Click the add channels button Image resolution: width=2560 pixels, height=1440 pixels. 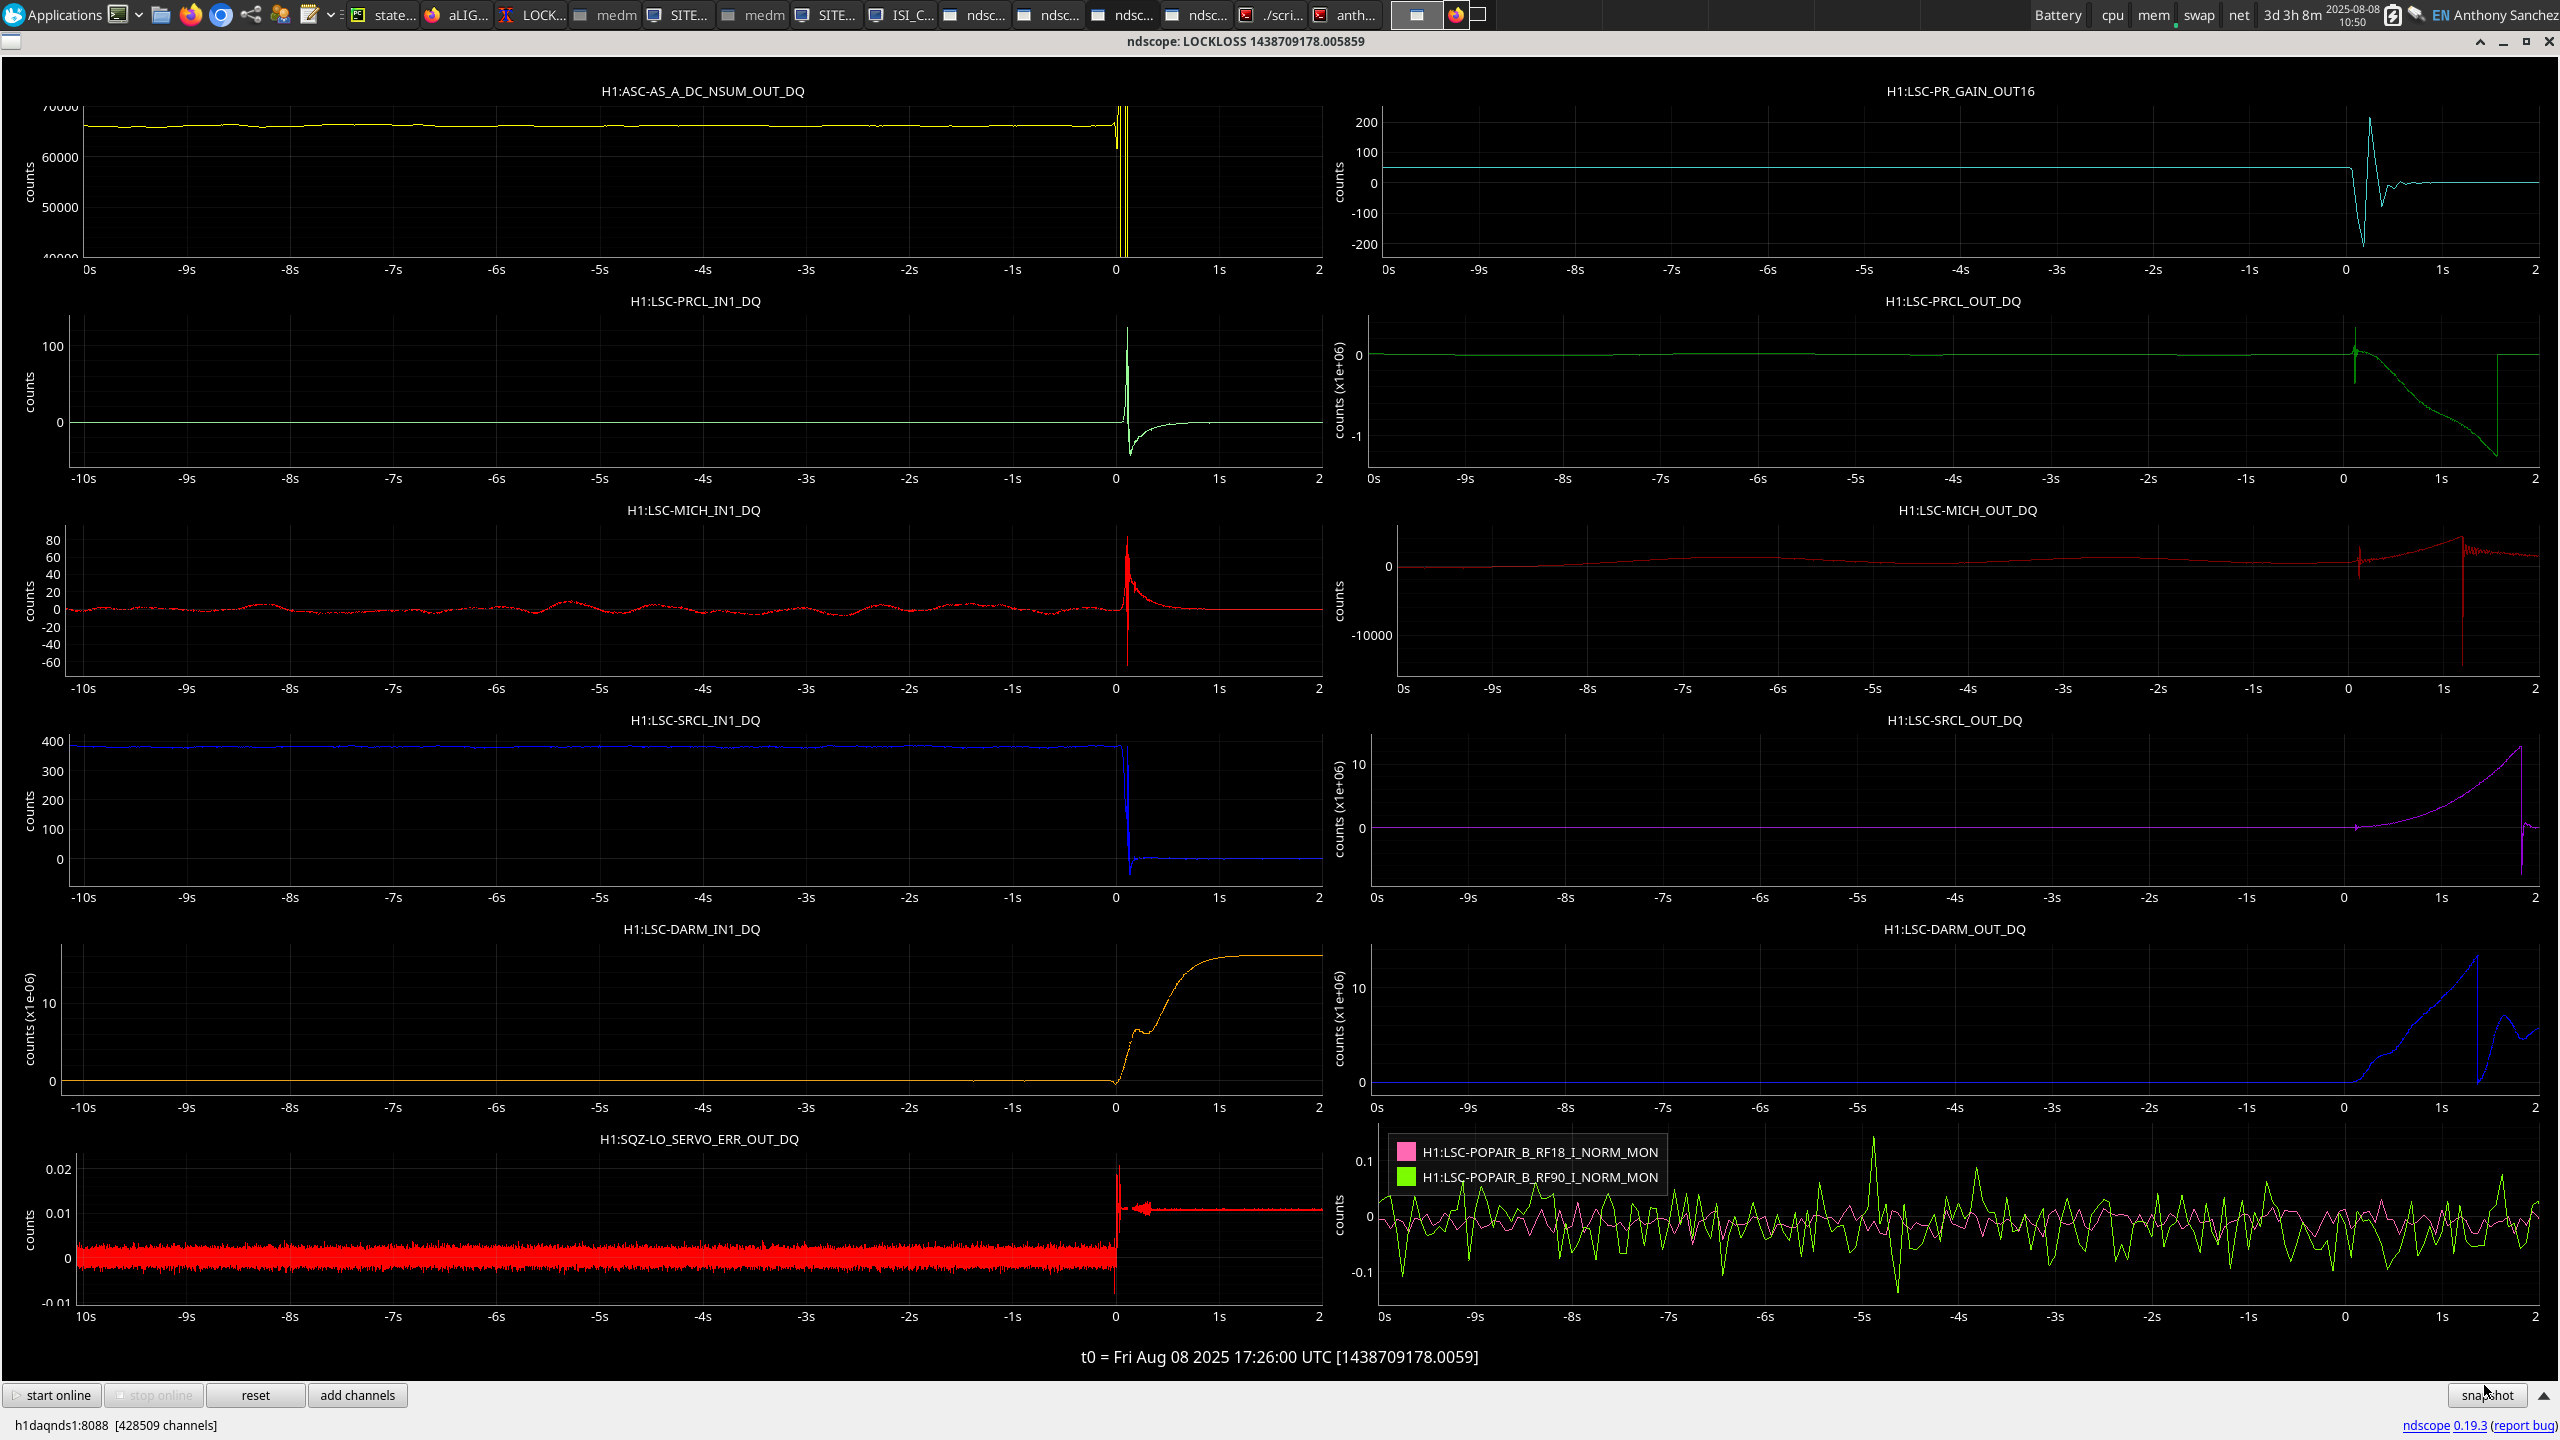(357, 1396)
